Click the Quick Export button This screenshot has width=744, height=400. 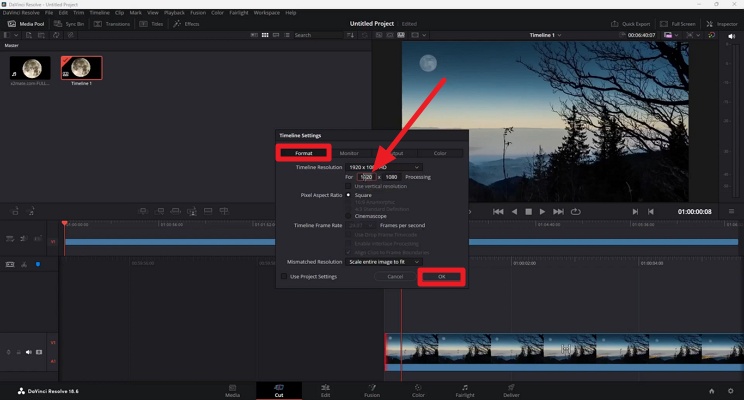point(631,24)
